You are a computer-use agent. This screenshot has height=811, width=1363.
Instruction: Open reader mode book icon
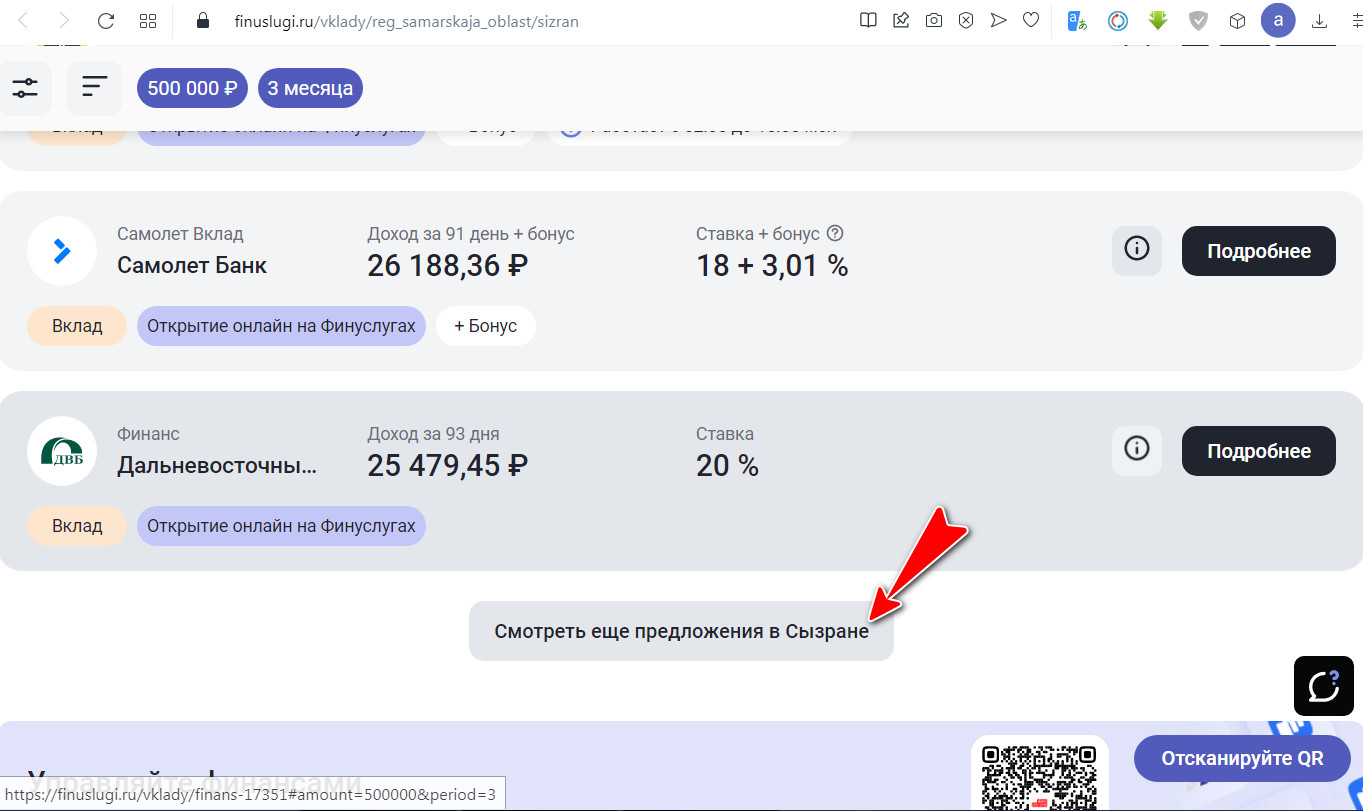869,21
